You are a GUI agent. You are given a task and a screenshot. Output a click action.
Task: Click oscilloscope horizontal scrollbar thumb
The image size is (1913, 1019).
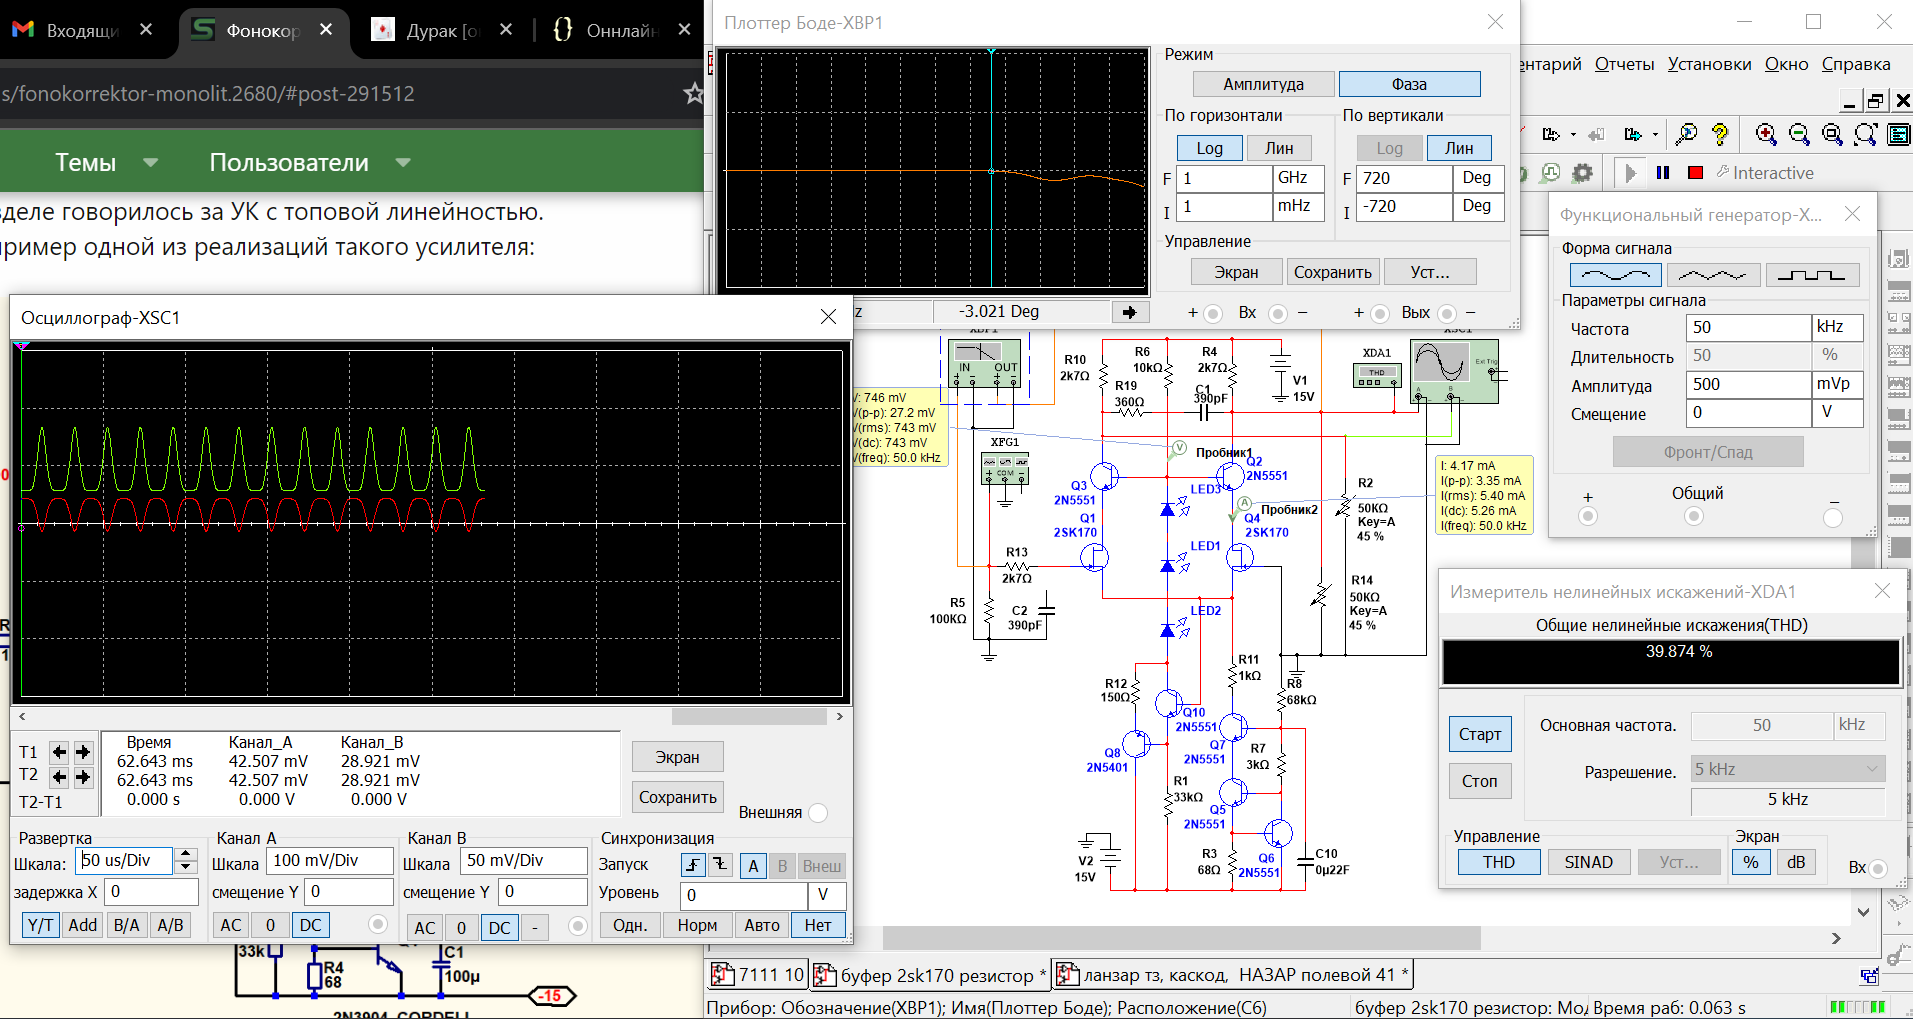click(749, 716)
